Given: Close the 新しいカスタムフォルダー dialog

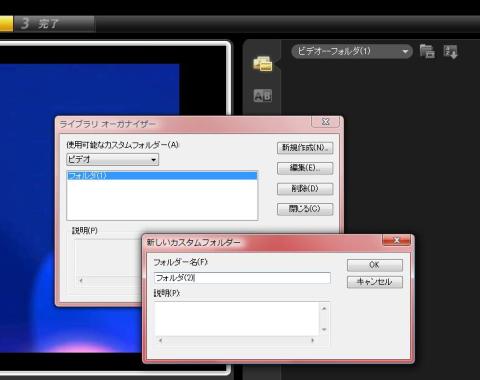Looking at the screenshot, I should pos(396,240).
